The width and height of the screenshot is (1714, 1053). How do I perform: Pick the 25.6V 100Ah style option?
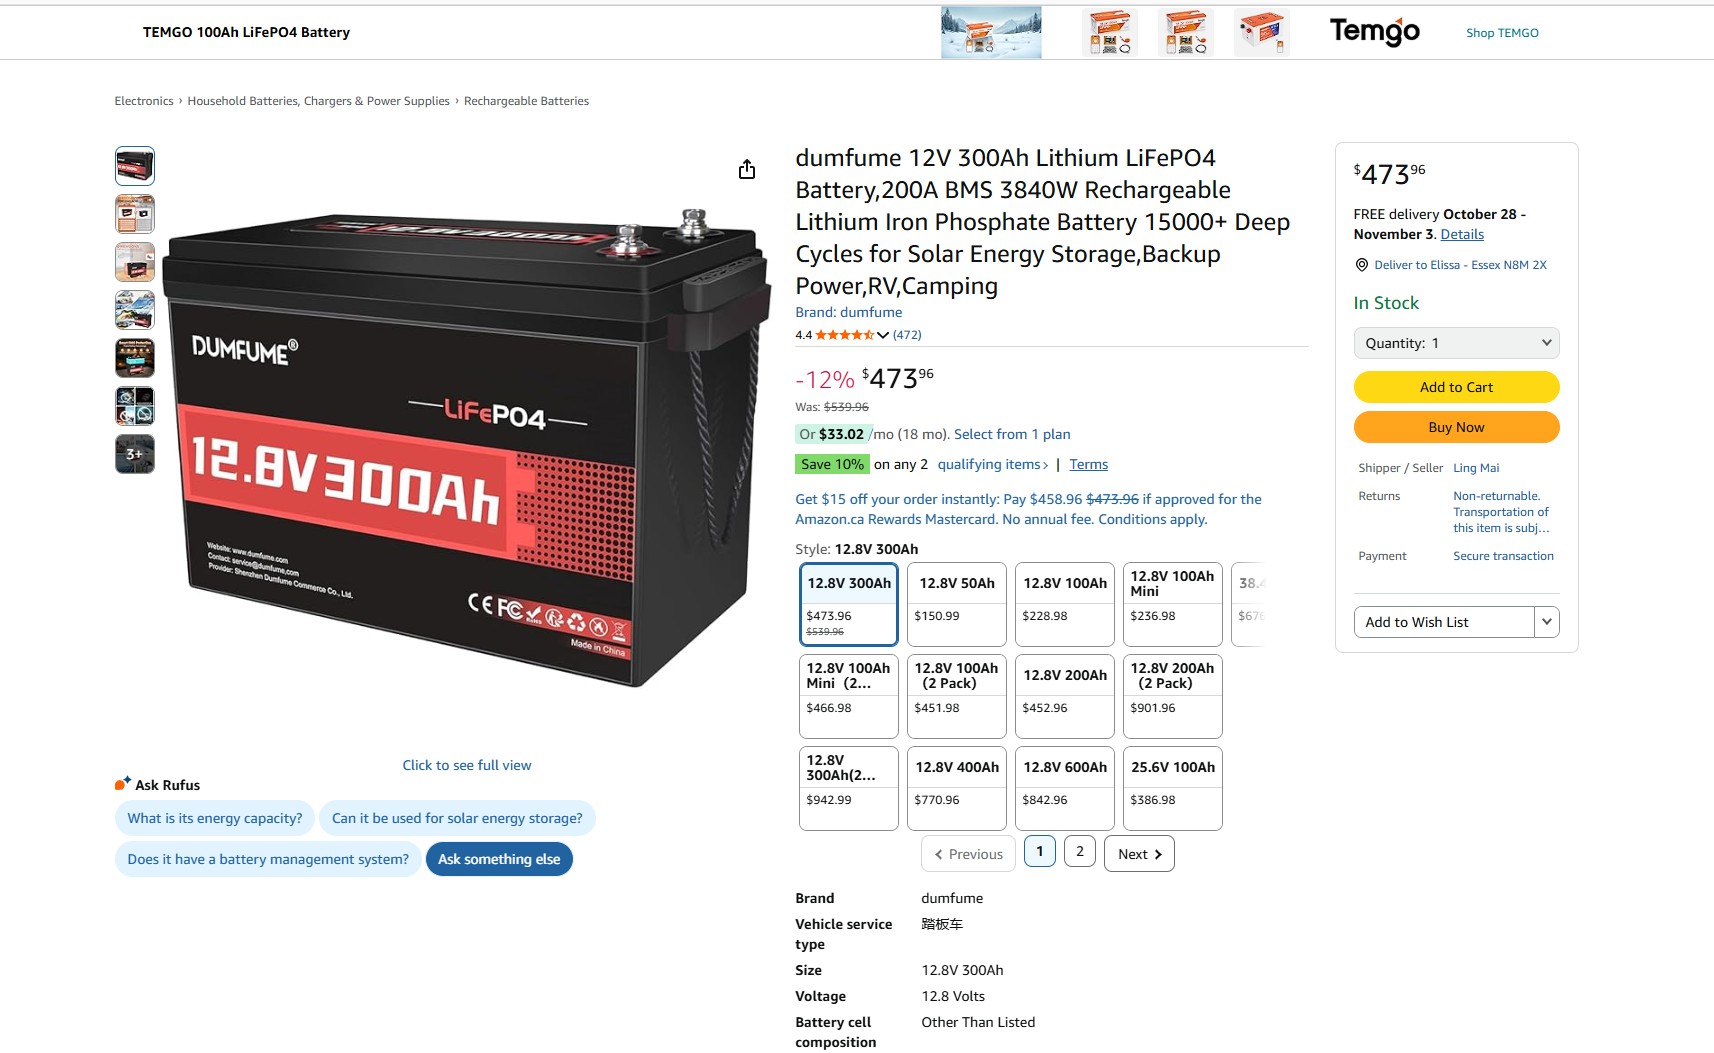click(1173, 788)
